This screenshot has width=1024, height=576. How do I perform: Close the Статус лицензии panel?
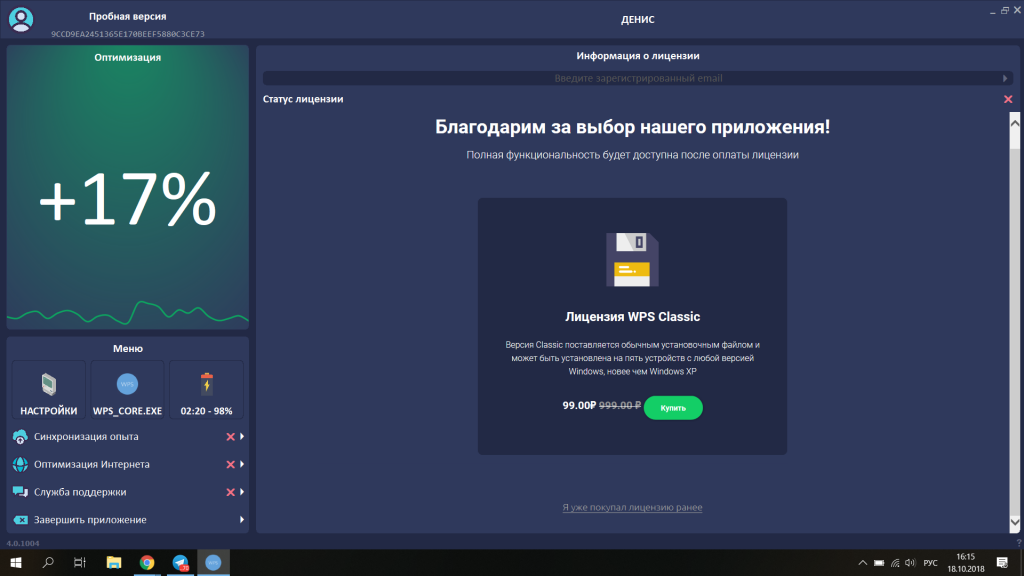tap(1007, 99)
